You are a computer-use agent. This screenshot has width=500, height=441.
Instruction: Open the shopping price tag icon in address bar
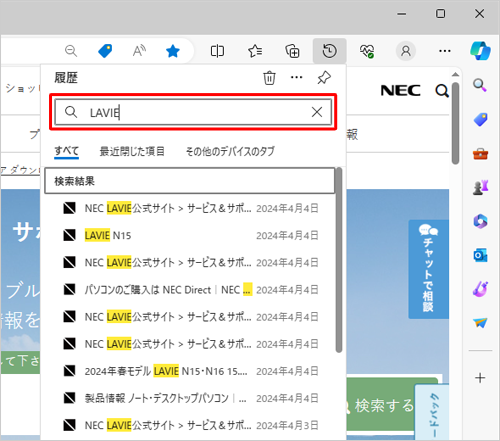coord(105,51)
